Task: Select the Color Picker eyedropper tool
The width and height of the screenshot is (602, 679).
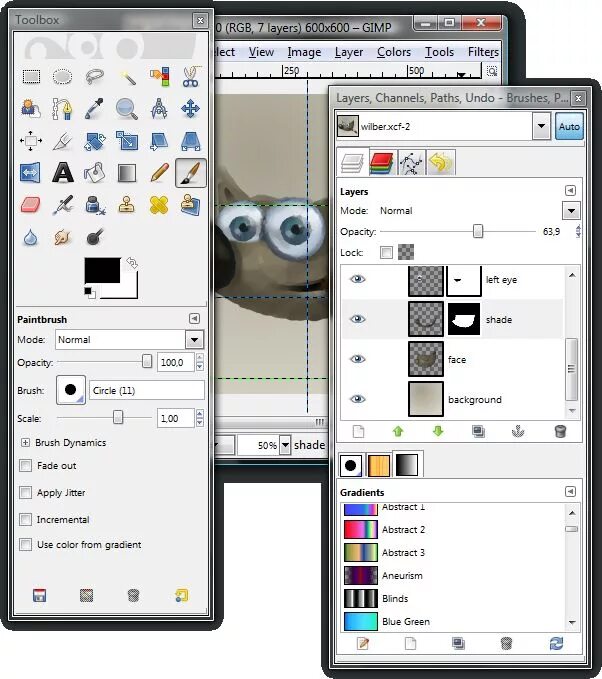Action: (x=94, y=109)
